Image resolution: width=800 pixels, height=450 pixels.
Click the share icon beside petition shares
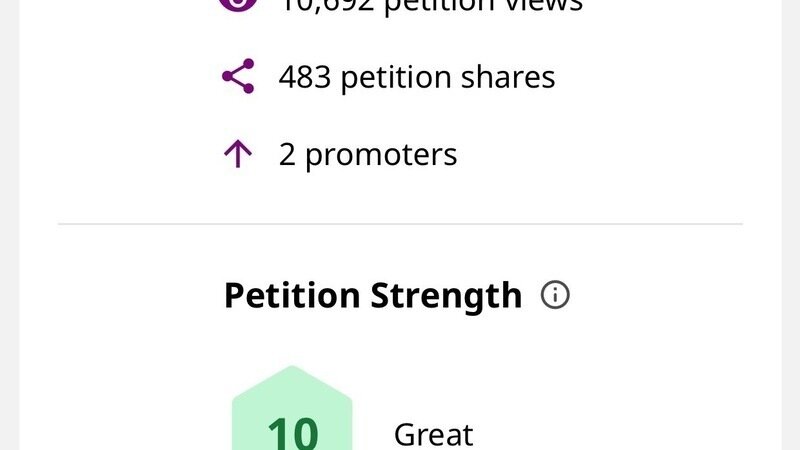(238, 77)
